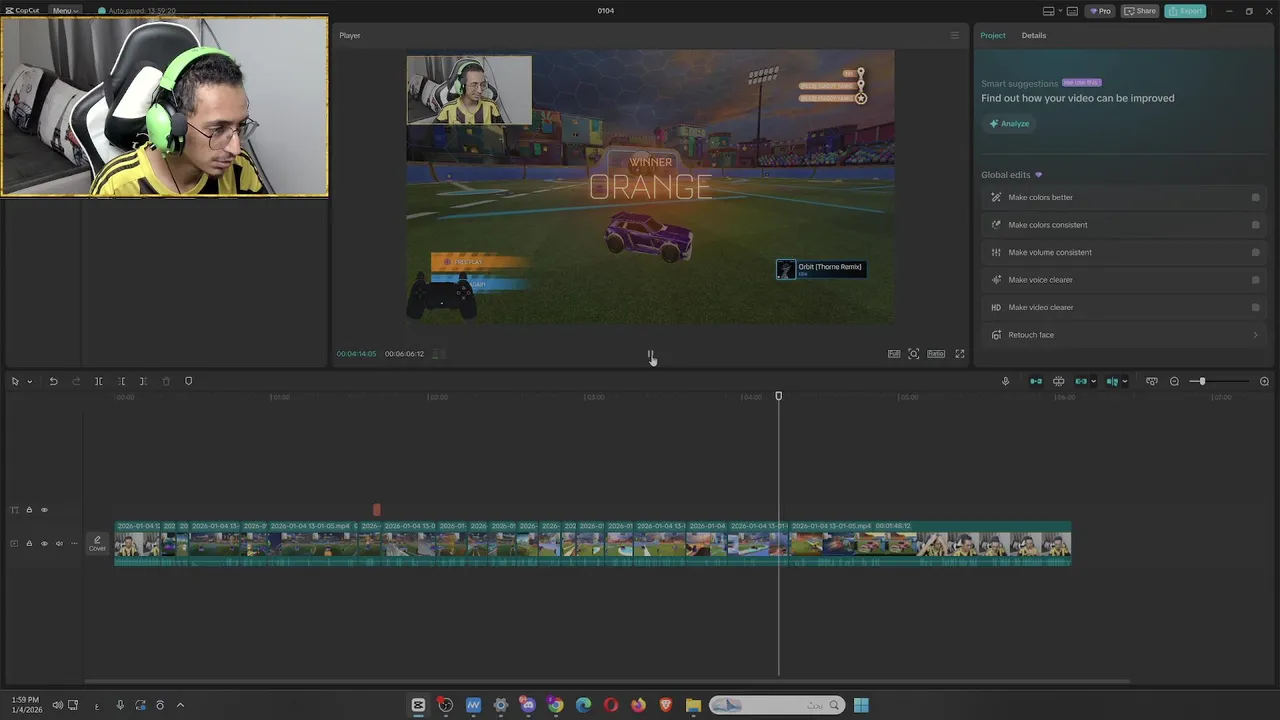Click the playhead handle on the ruler
Viewport: 1280px width, 720px height.
(x=779, y=397)
